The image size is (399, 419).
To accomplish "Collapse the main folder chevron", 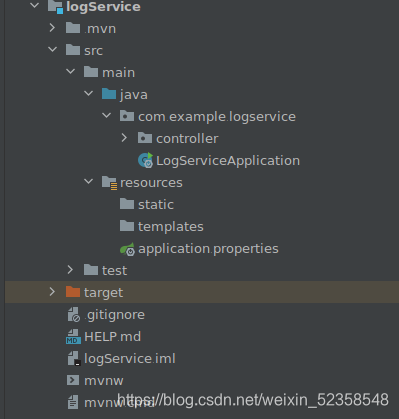I will (70, 72).
